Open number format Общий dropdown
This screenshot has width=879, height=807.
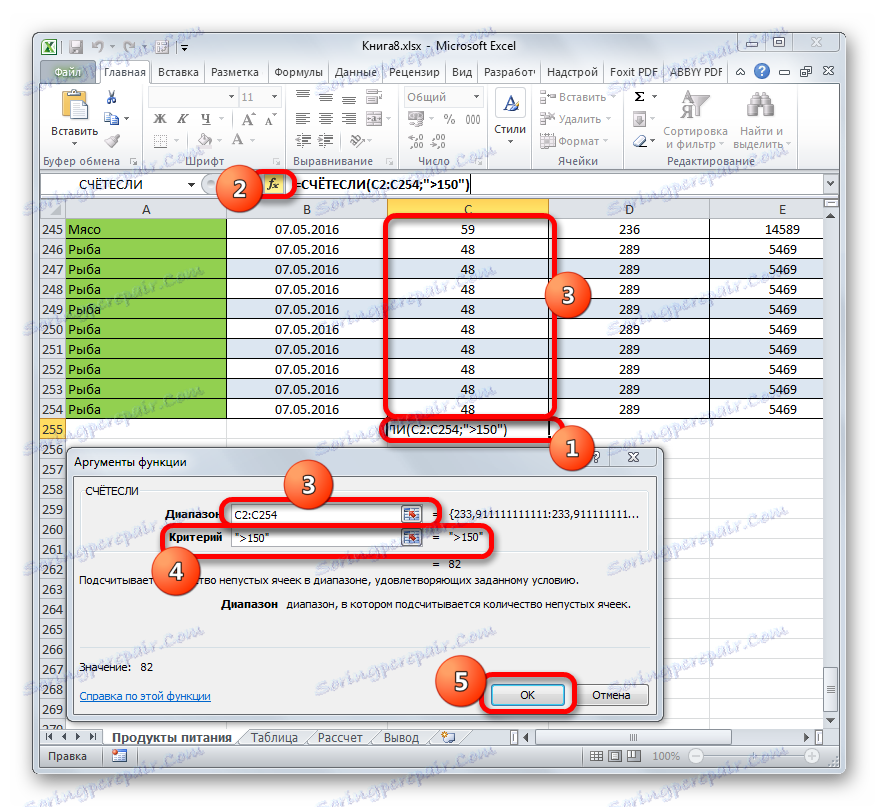click(476, 97)
